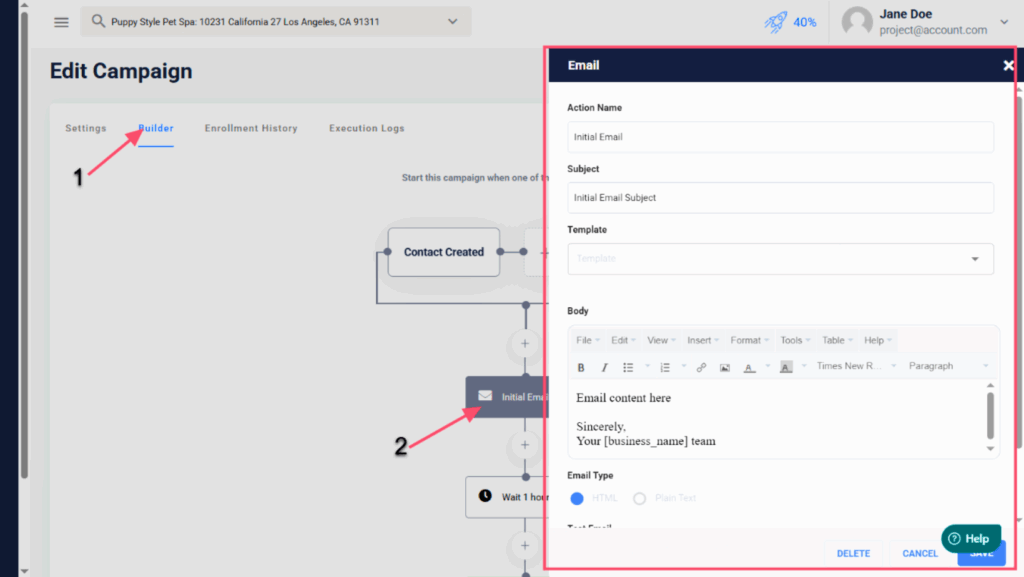Select the HTML email type
Viewport: 1024px width, 577px height.
(577, 498)
